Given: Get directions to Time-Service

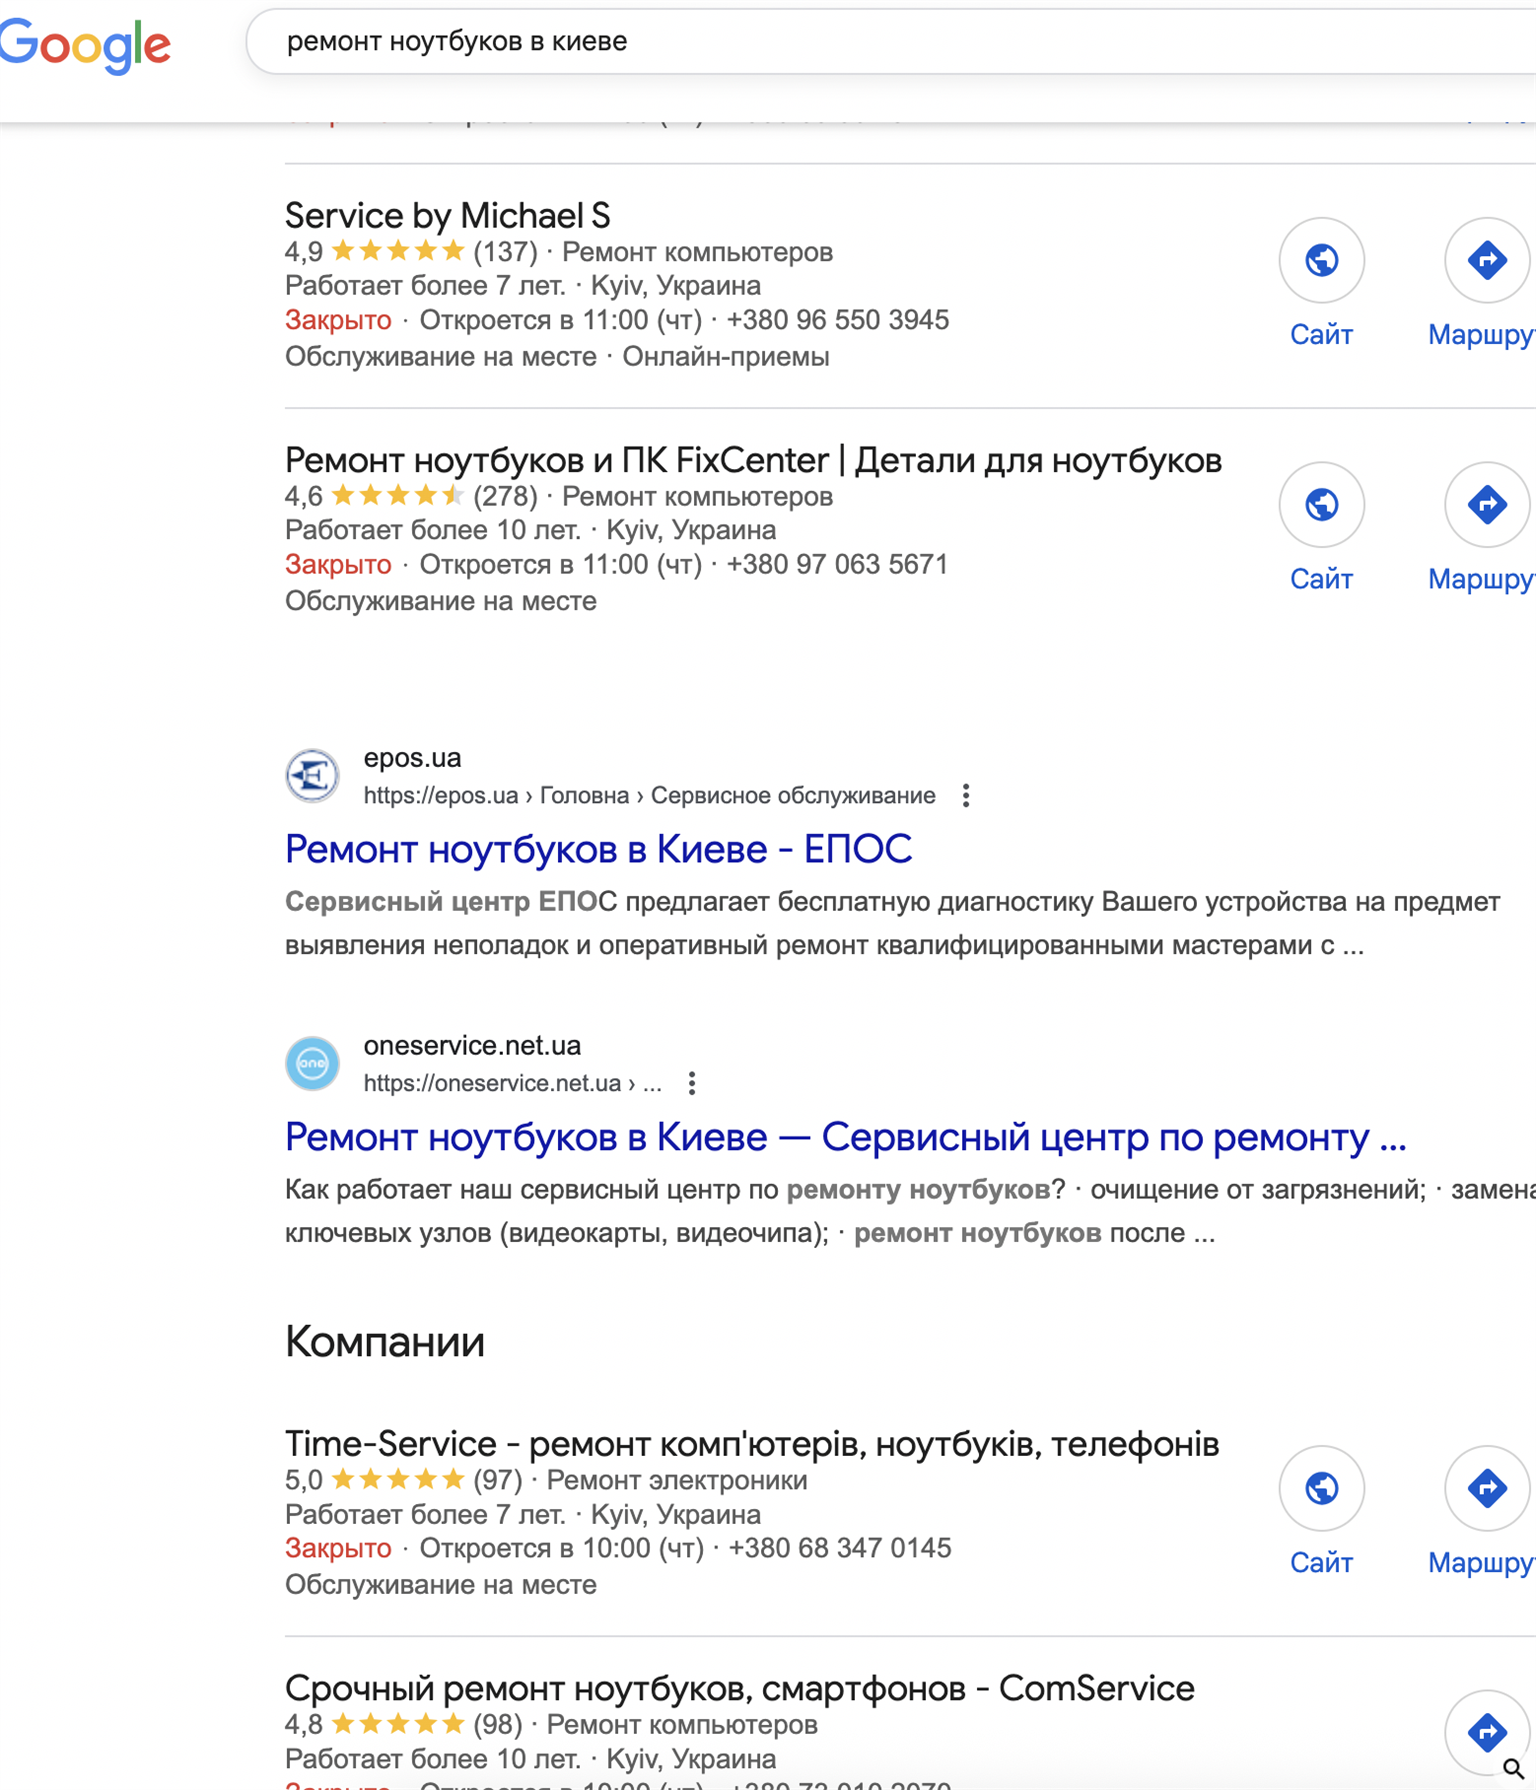Looking at the screenshot, I should pyautogui.click(x=1486, y=1489).
